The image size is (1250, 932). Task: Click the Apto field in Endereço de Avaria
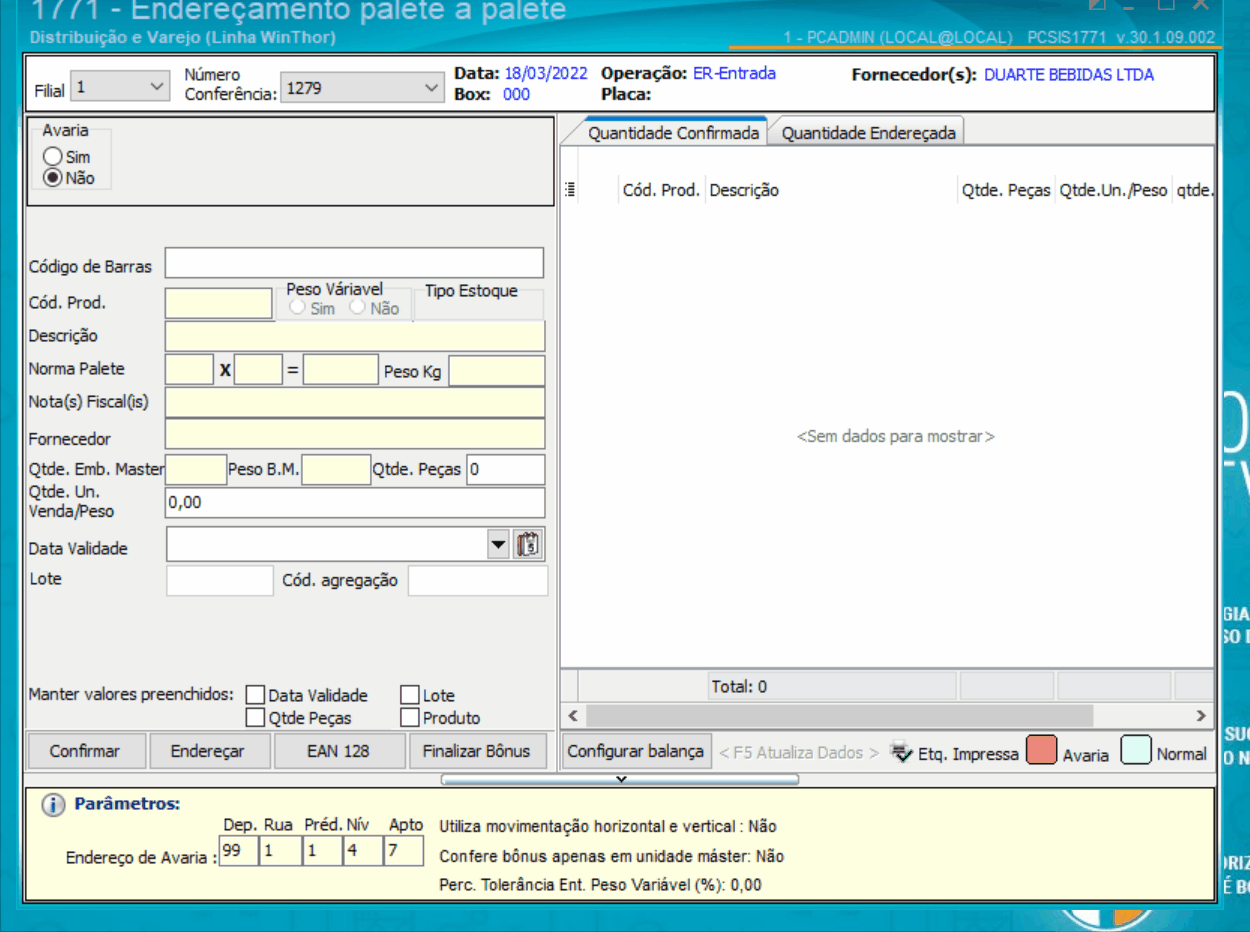click(404, 852)
